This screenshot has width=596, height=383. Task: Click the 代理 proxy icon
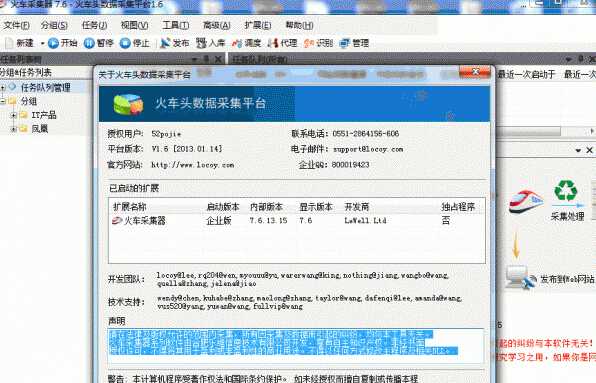[273, 43]
